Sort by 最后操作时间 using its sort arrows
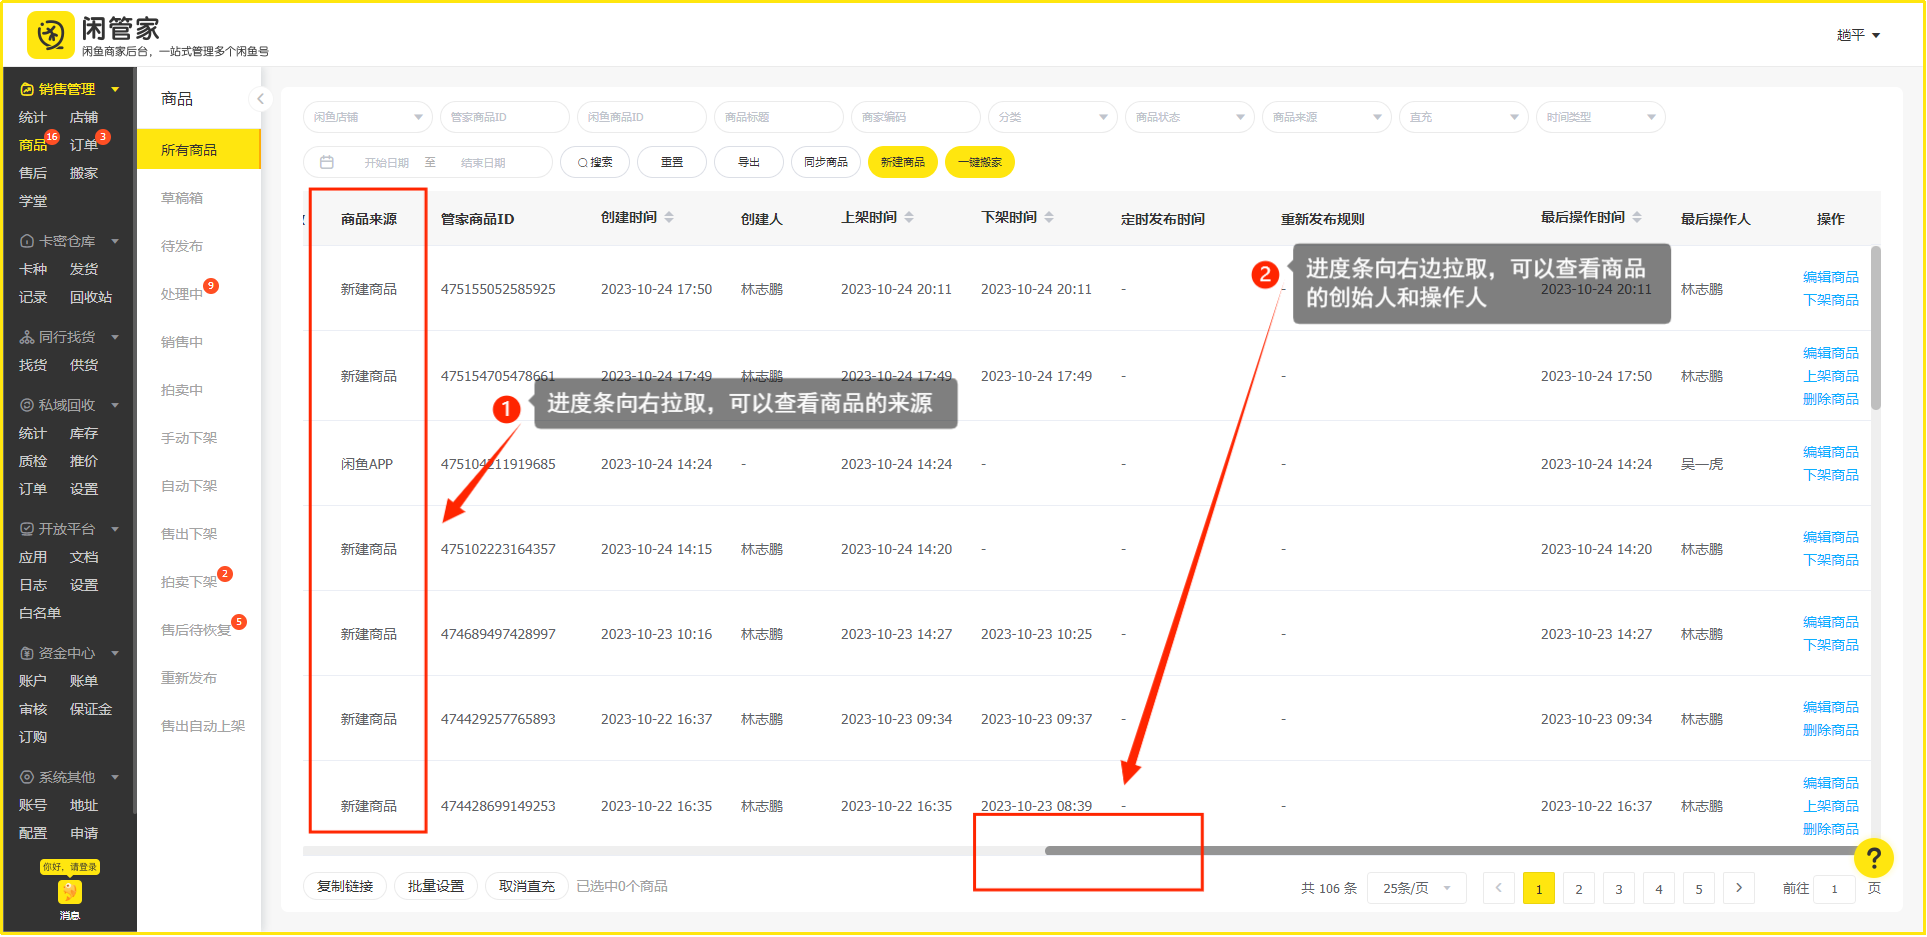 pos(1637,217)
